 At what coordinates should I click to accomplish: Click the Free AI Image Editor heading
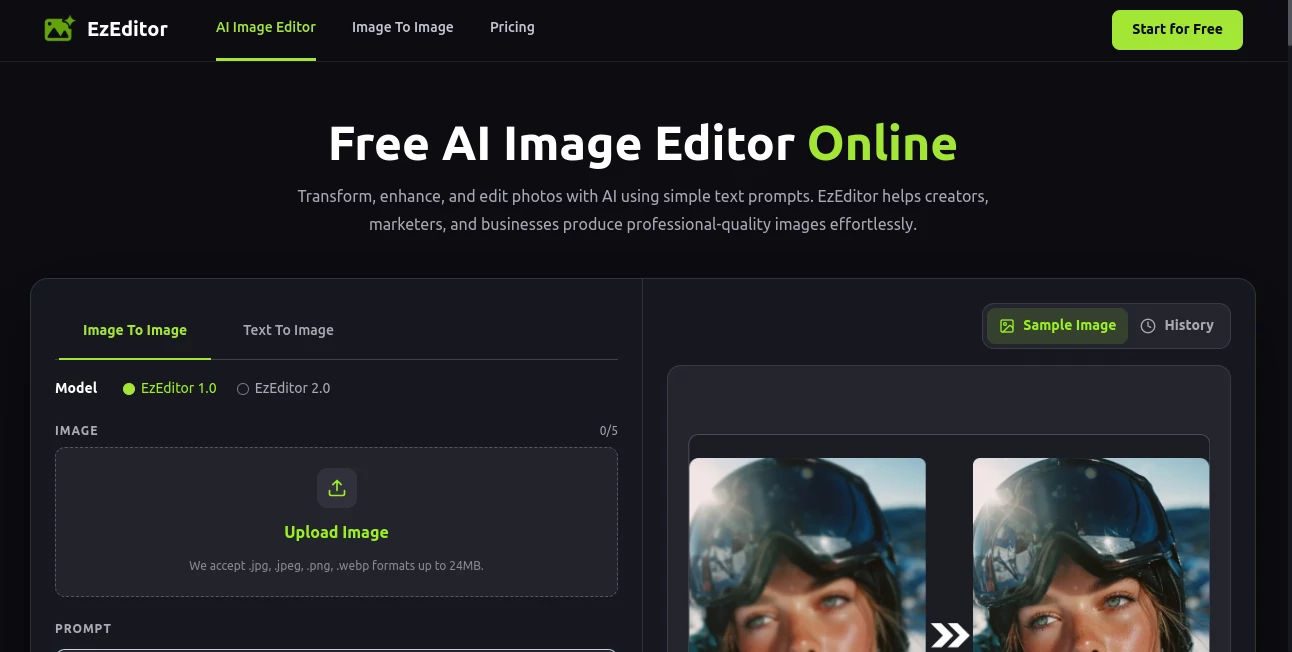point(643,143)
